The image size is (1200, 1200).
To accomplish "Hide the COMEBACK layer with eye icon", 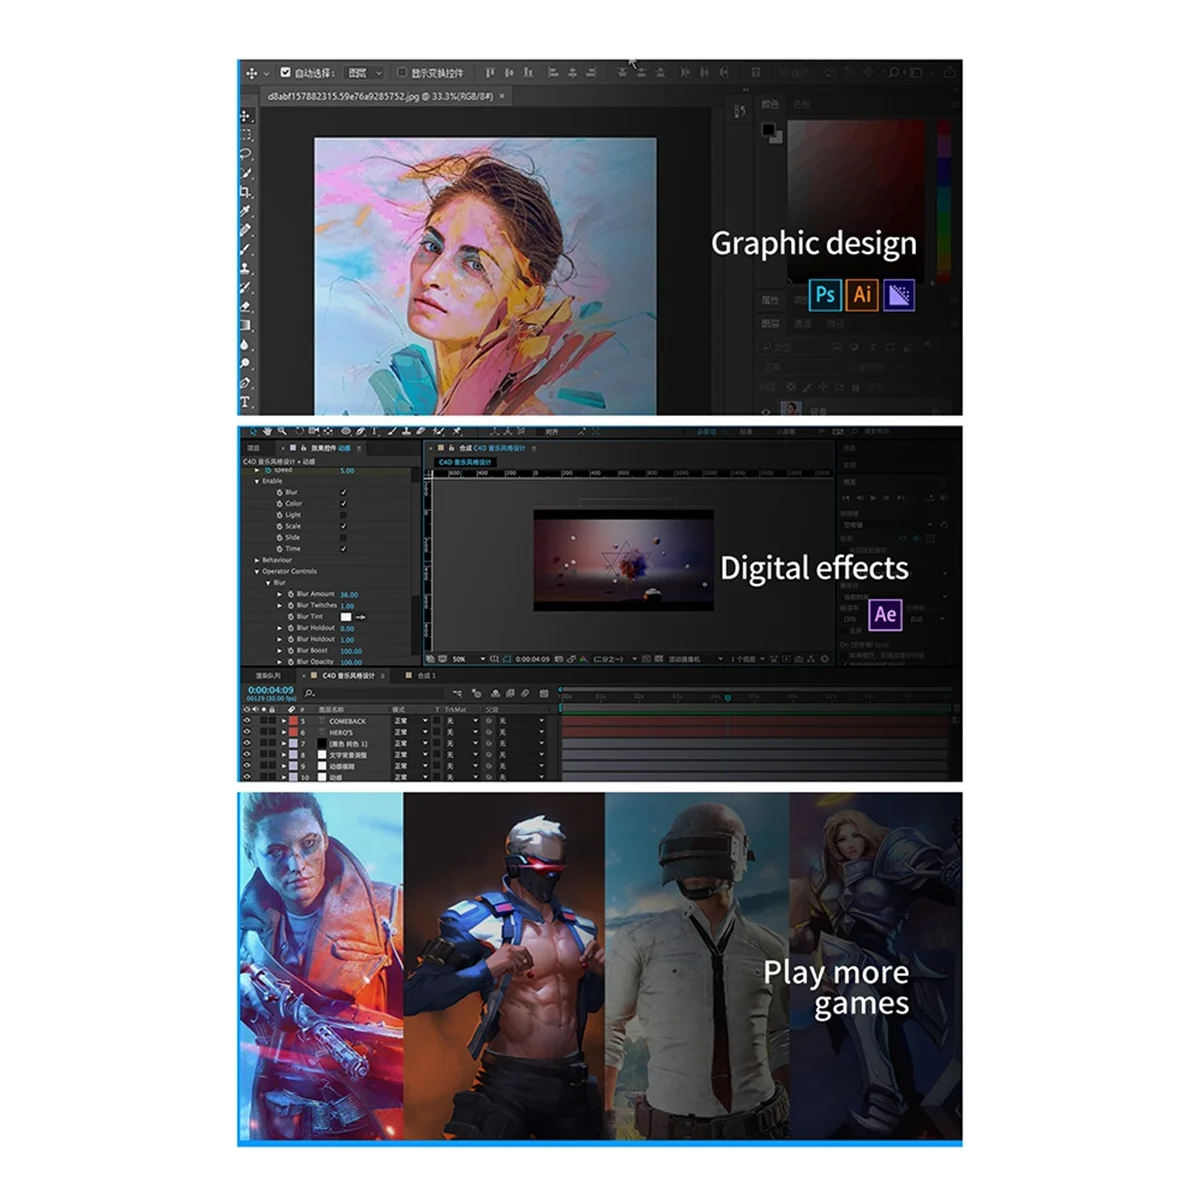I will (247, 720).
